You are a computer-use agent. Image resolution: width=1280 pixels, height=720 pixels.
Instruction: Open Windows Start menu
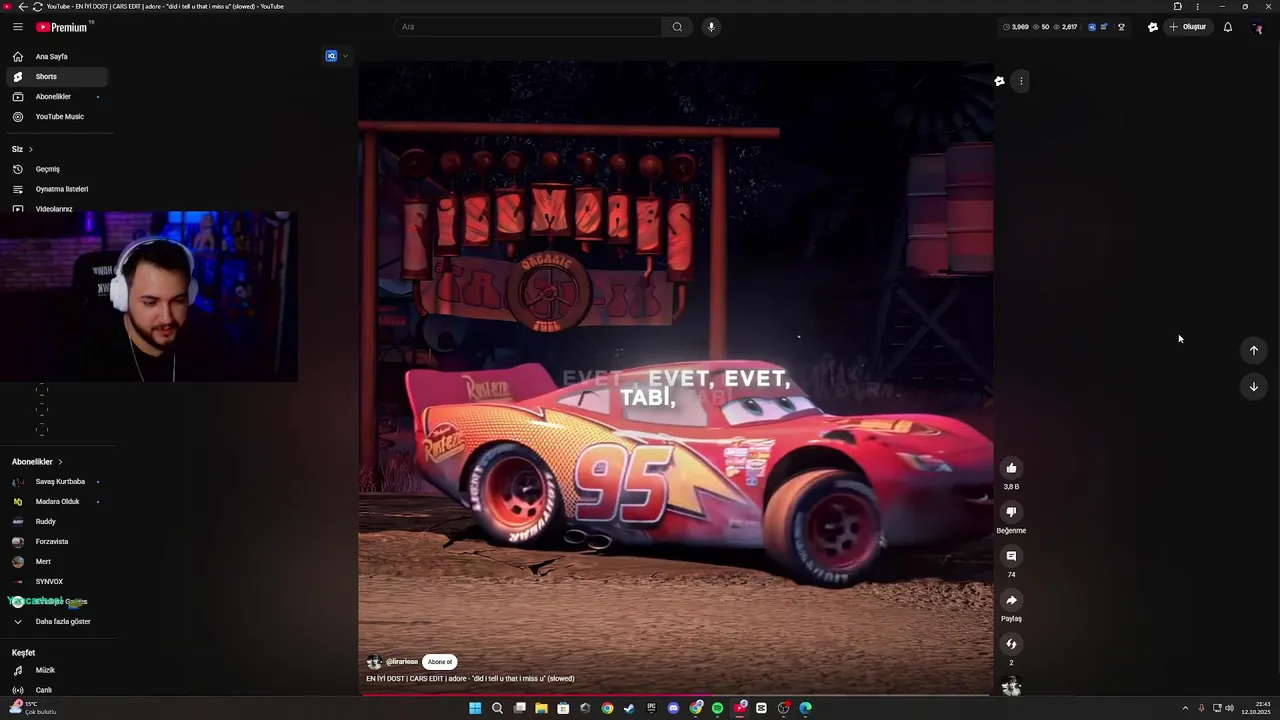click(x=475, y=708)
